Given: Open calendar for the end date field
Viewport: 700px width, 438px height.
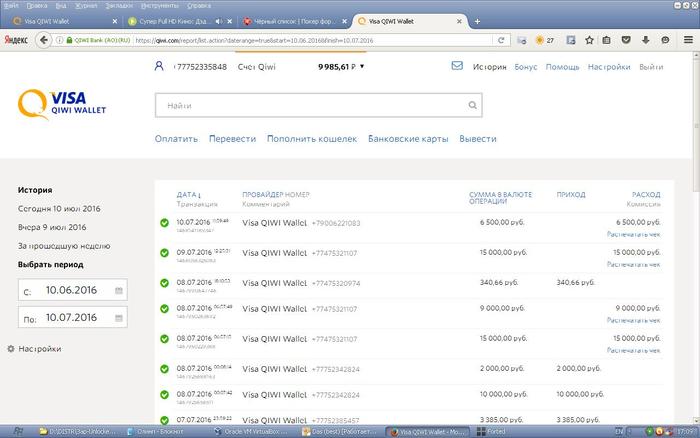Looking at the screenshot, I should pyautogui.click(x=119, y=318).
